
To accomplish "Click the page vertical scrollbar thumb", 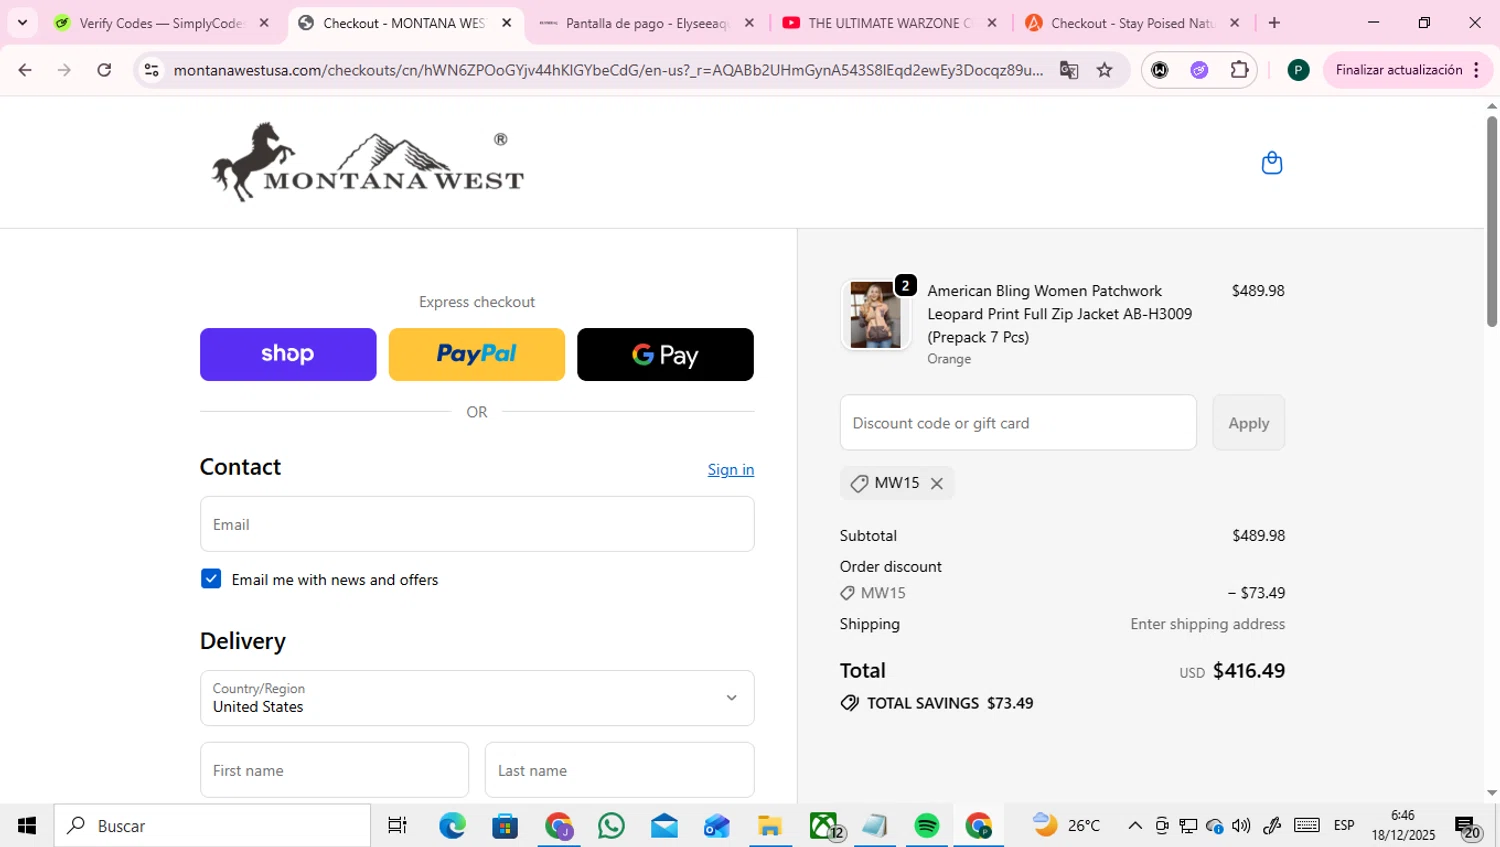I will tap(1492, 220).
